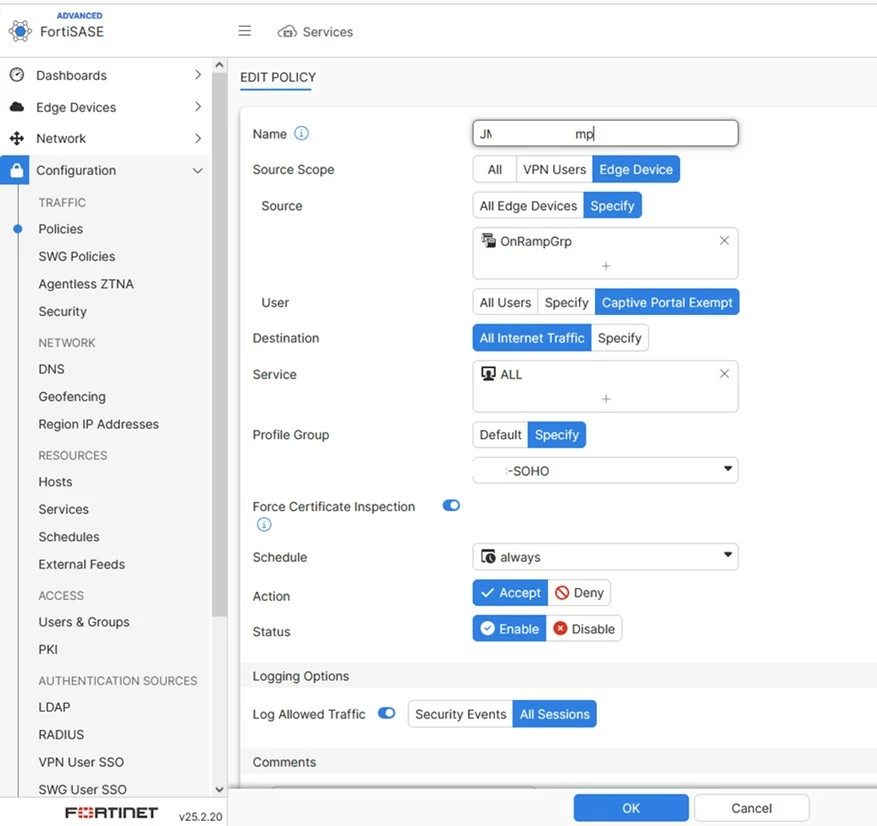This screenshot has height=826, width=877.
Task: Click OK to save policy
Action: coord(631,808)
